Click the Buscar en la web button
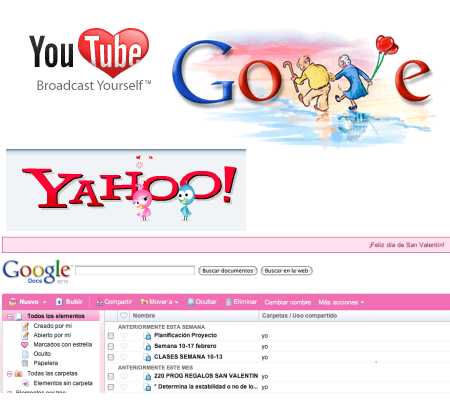This screenshot has width=450, height=400. click(x=286, y=271)
